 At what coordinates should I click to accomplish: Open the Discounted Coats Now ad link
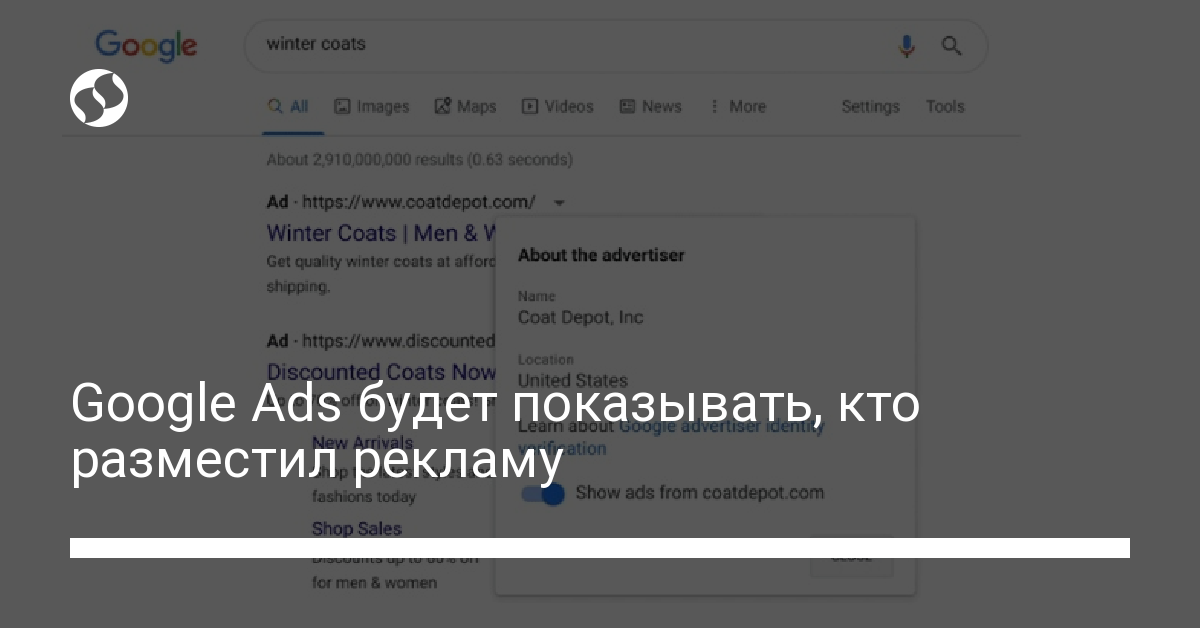pos(381,372)
